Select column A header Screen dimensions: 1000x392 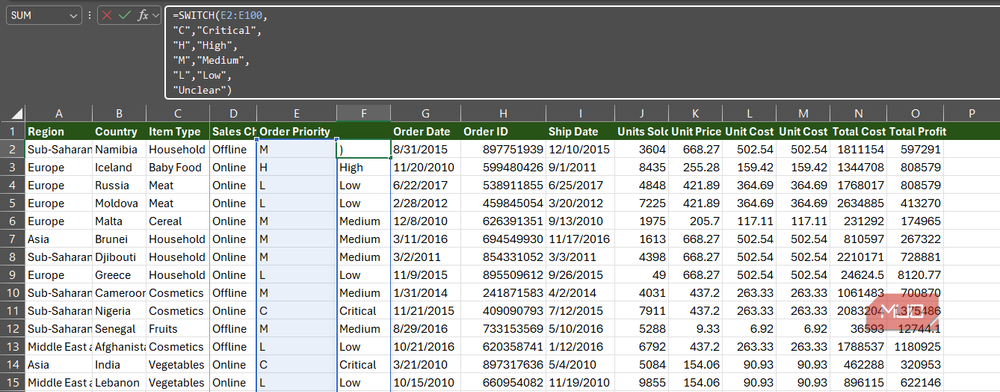[59, 113]
